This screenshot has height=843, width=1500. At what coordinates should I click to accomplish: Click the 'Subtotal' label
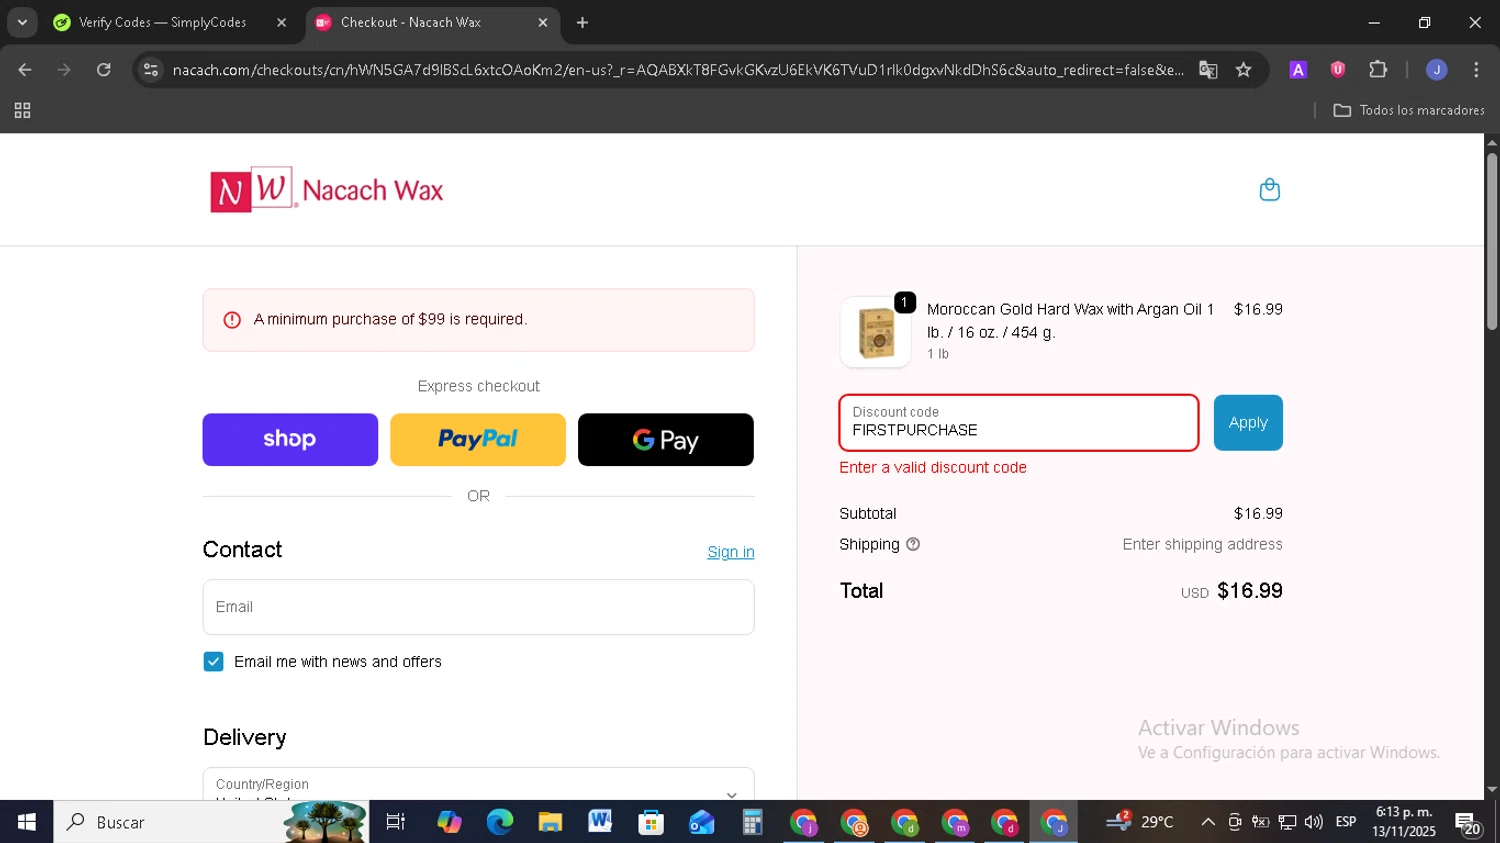(868, 514)
